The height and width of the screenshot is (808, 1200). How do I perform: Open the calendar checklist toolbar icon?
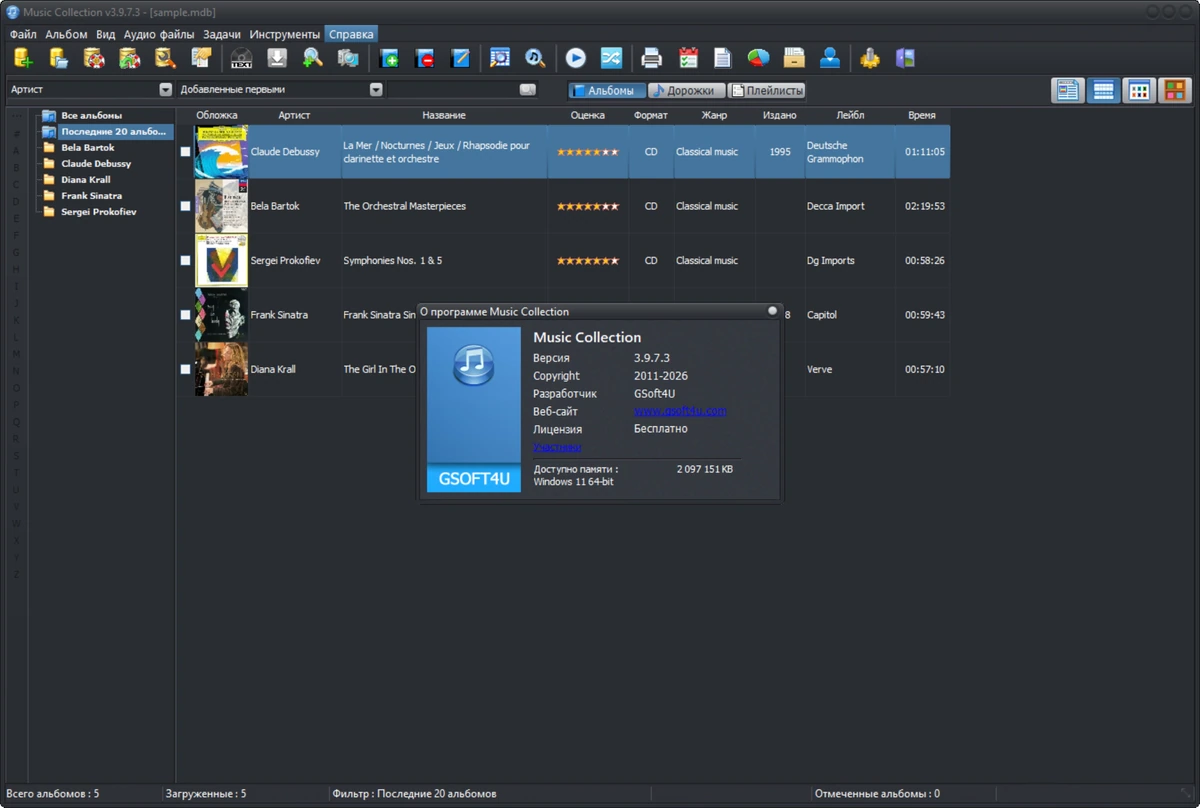(x=687, y=58)
